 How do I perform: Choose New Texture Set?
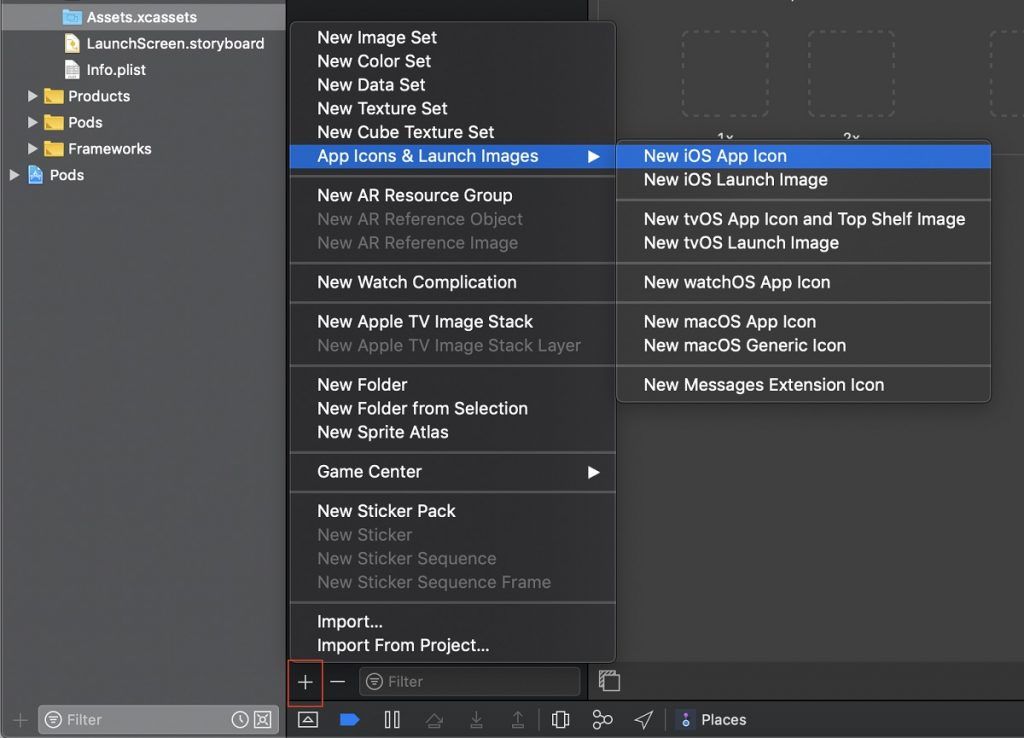pos(452,108)
